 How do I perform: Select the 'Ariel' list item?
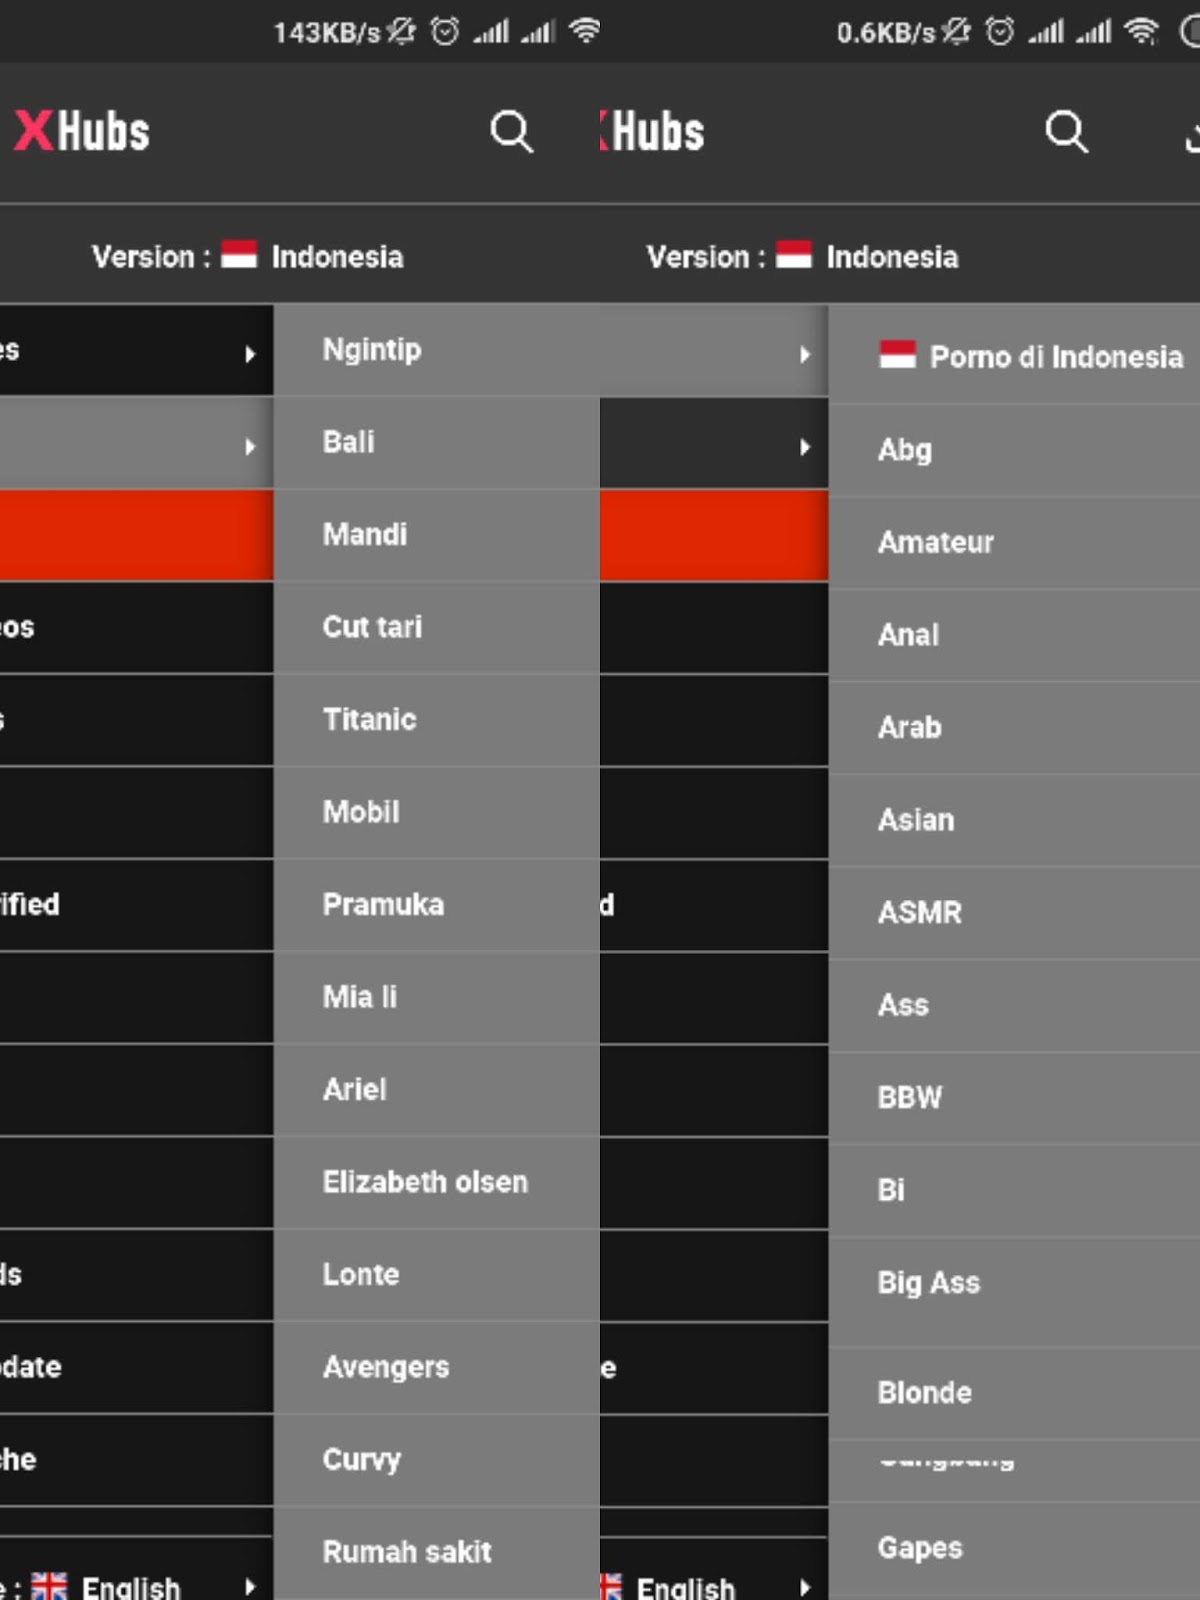coord(436,1090)
